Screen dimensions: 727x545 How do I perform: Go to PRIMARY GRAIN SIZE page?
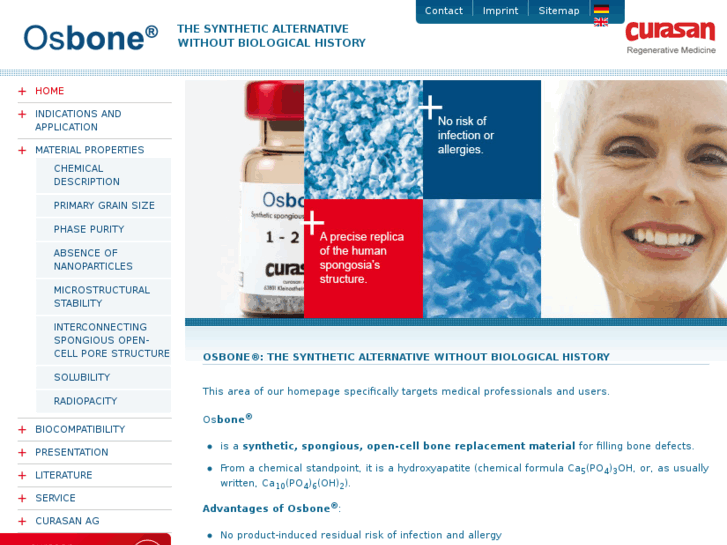click(x=103, y=205)
